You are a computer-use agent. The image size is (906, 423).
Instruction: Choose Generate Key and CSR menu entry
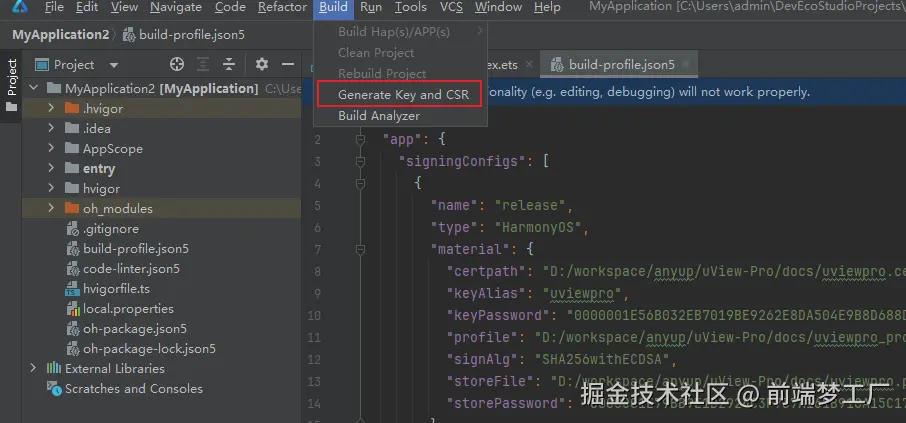point(400,95)
